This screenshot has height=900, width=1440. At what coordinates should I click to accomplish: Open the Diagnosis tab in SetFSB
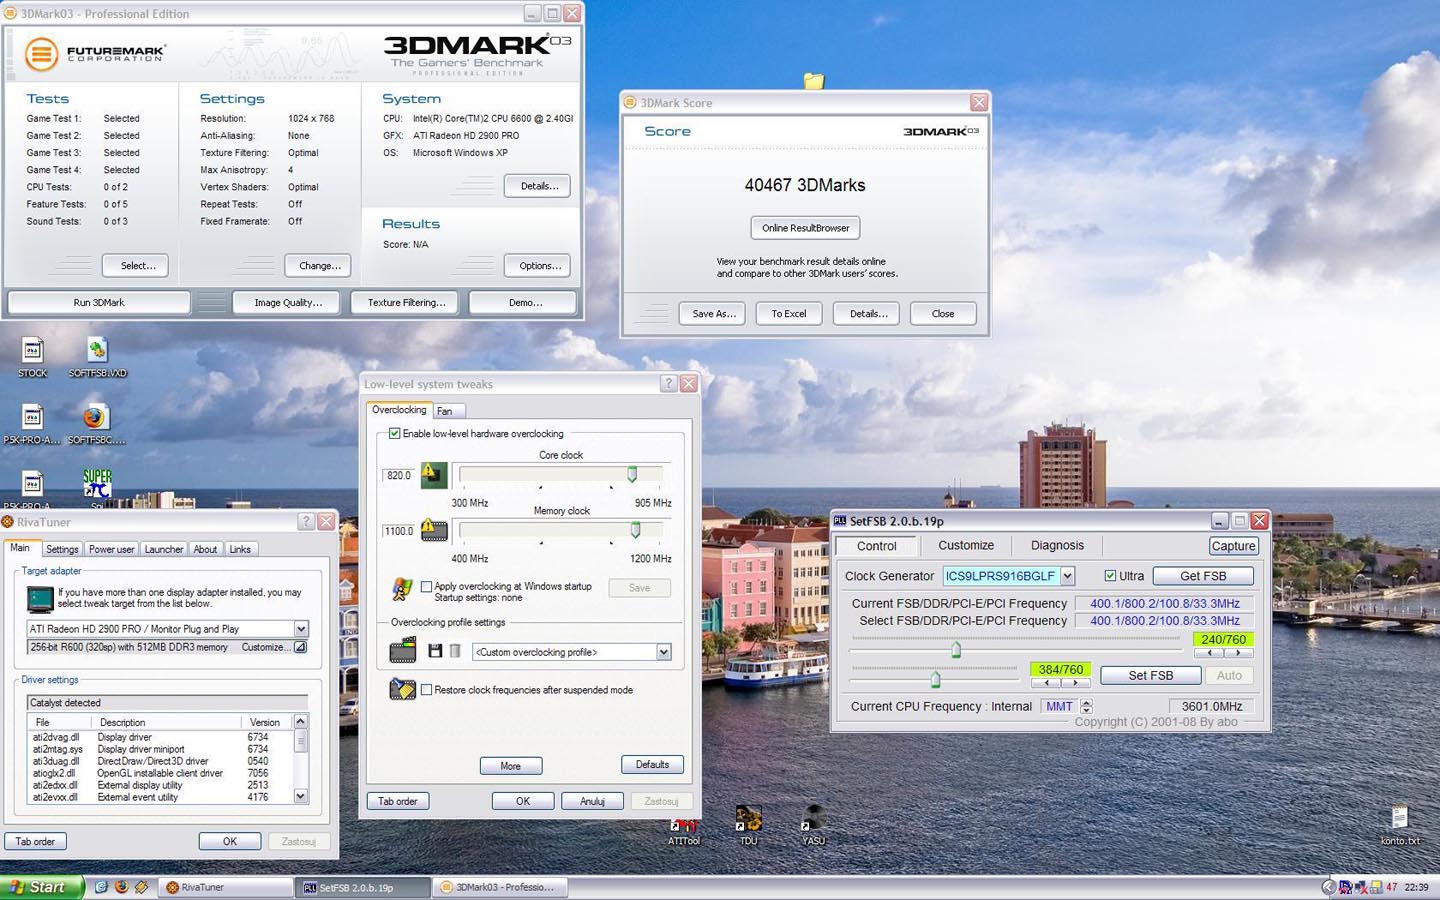tap(1057, 545)
